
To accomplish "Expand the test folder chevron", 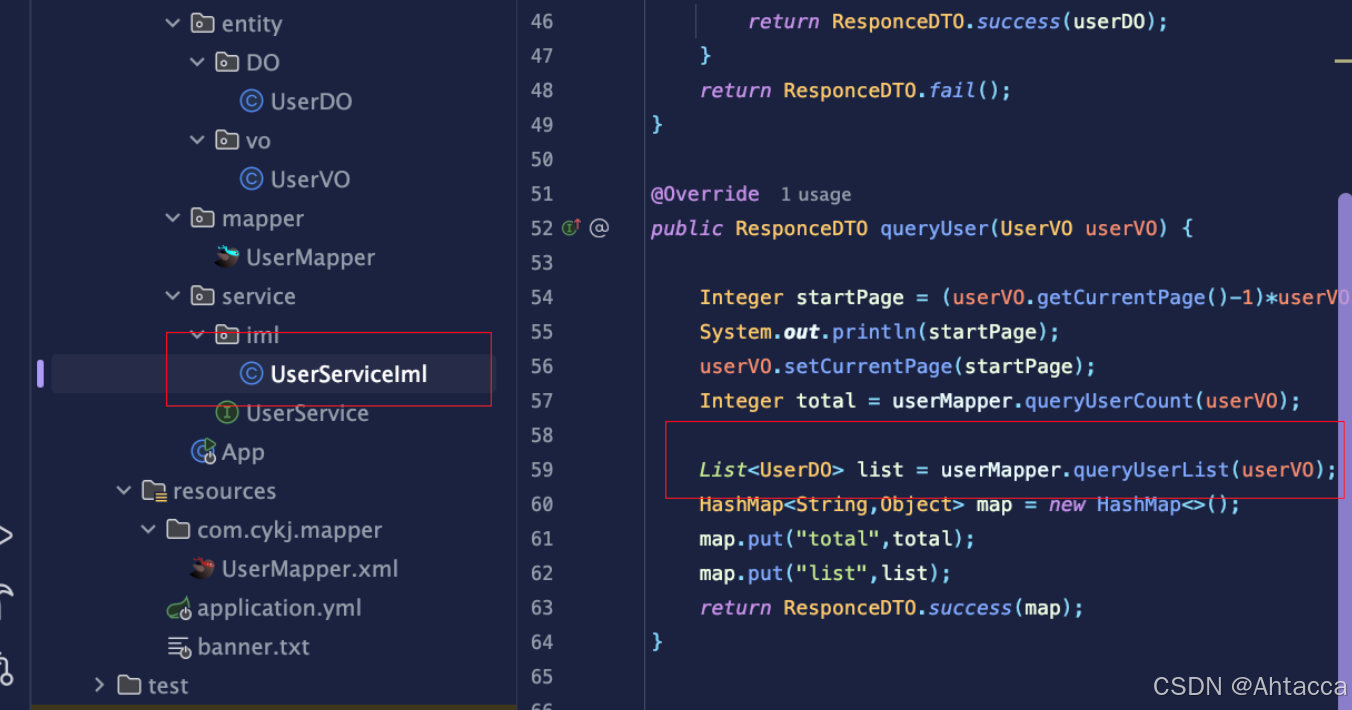I will [99, 686].
